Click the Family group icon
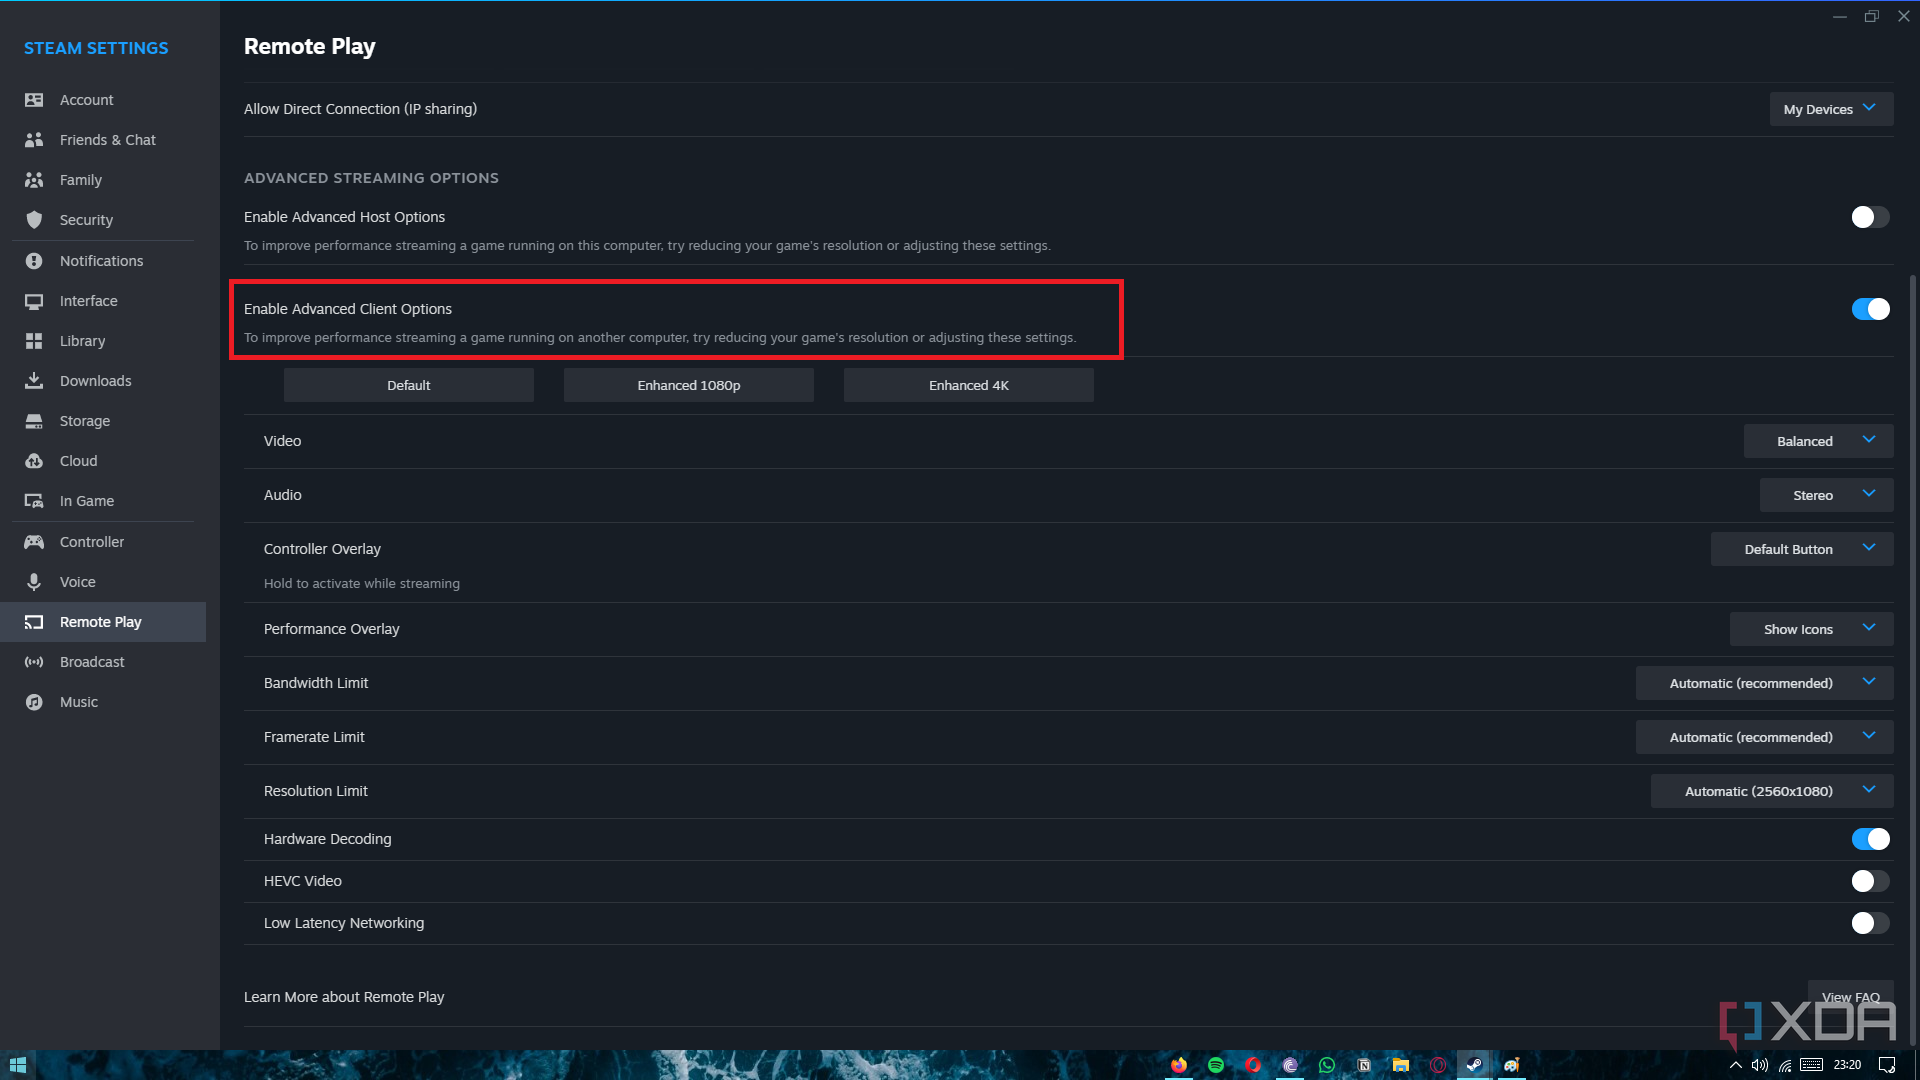The width and height of the screenshot is (1920, 1080). (x=34, y=180)
